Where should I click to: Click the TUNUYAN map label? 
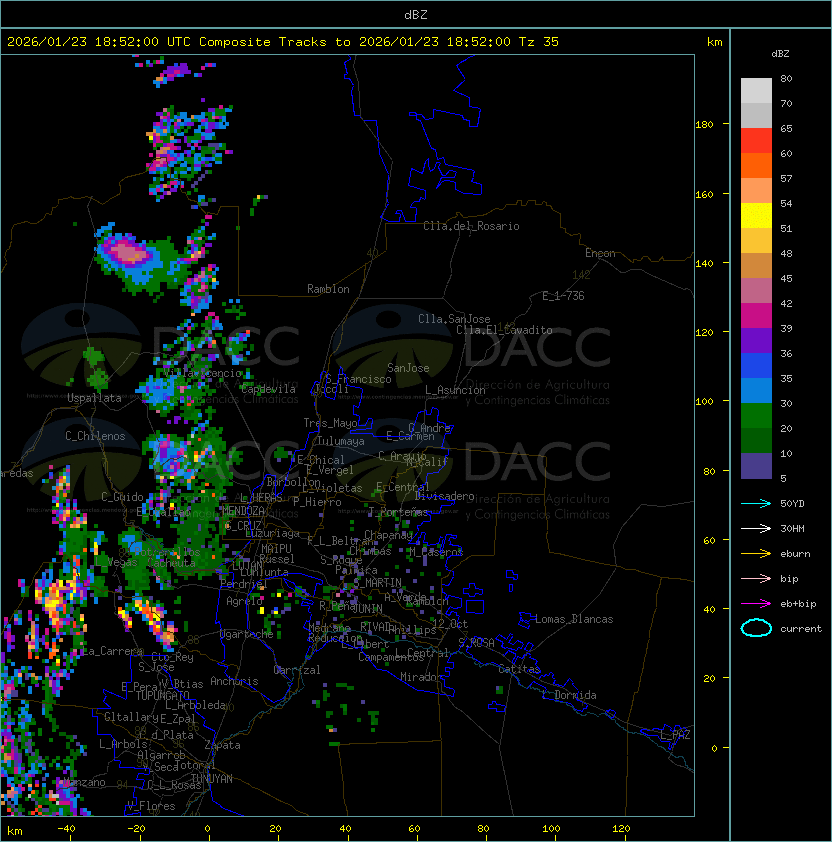point(212,779)
